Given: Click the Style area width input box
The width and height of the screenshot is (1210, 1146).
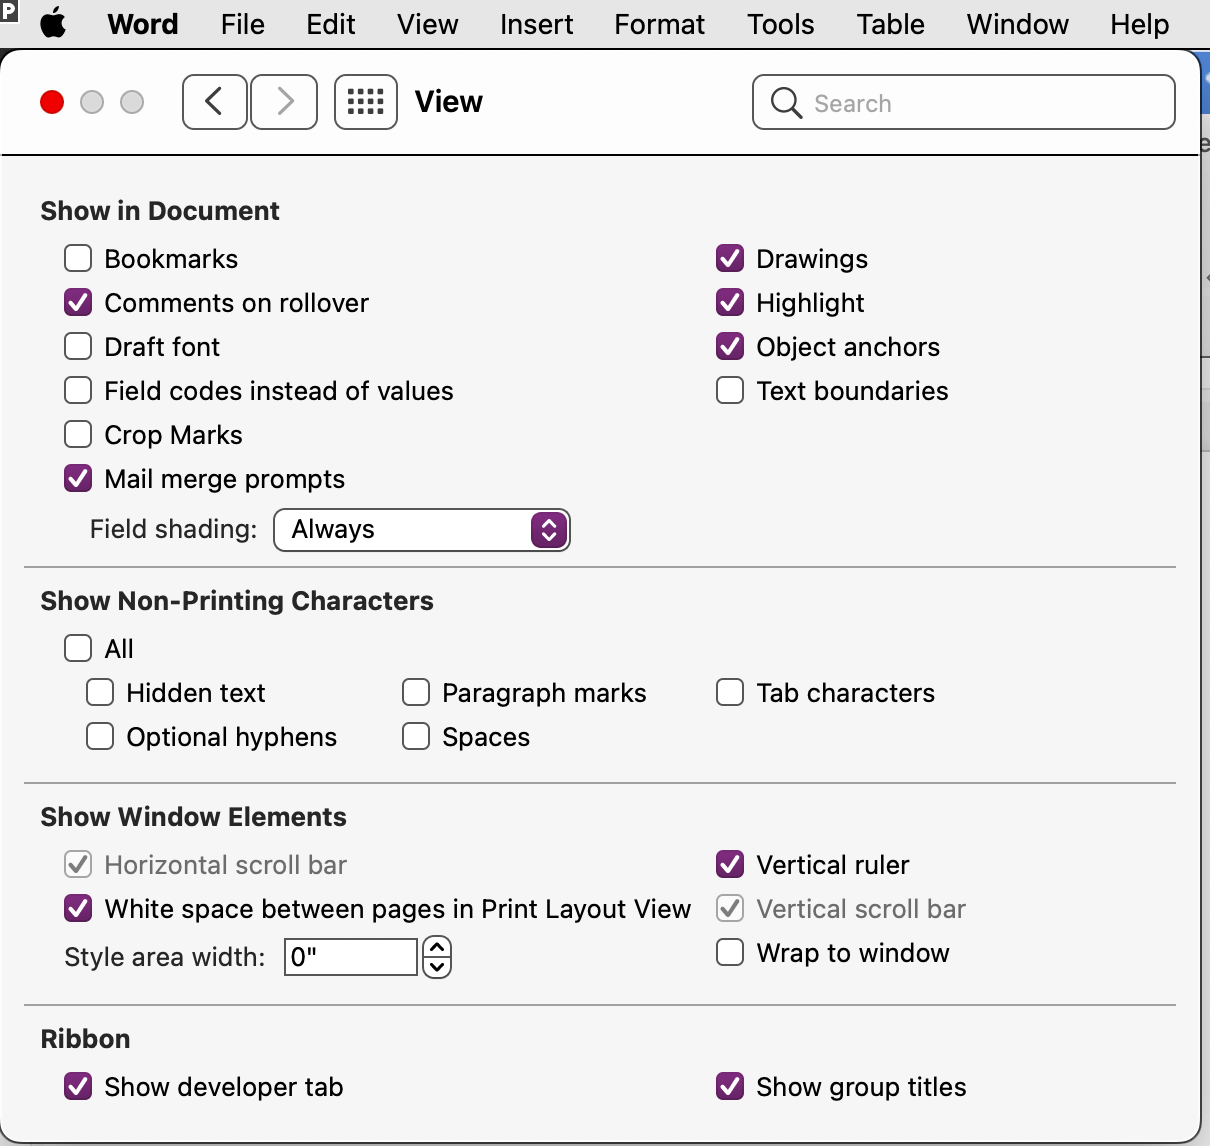Looking at the screenshot, I should pos(350,957).
